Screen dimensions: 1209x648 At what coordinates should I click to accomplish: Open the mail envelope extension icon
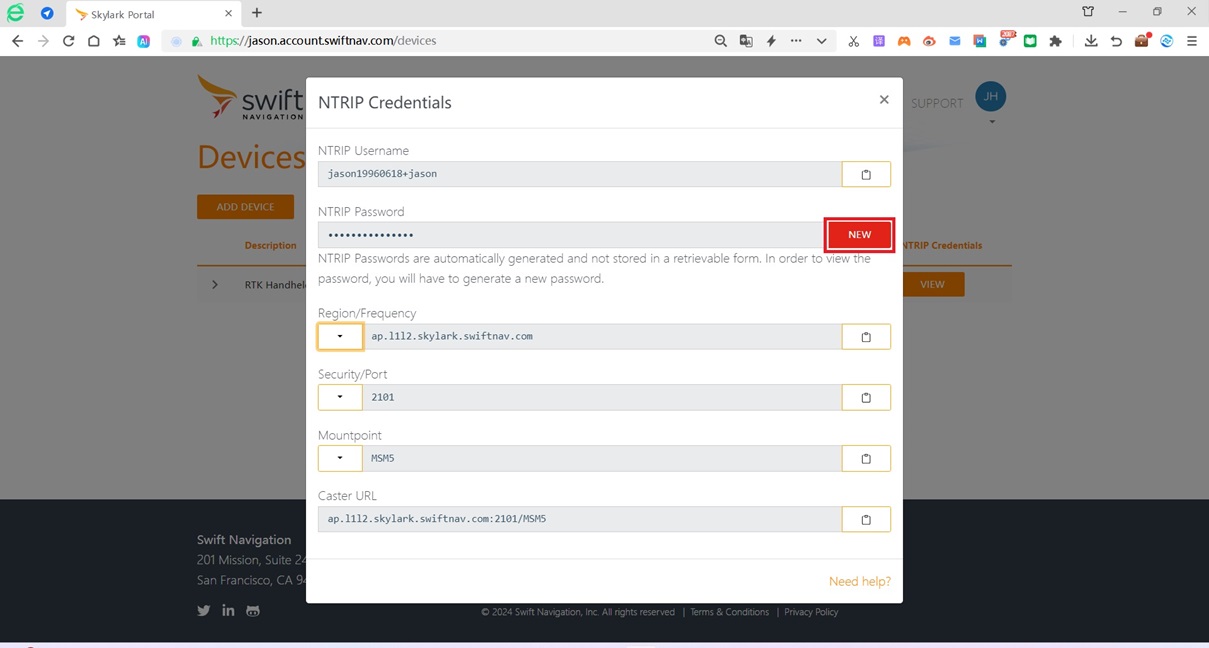955,41
